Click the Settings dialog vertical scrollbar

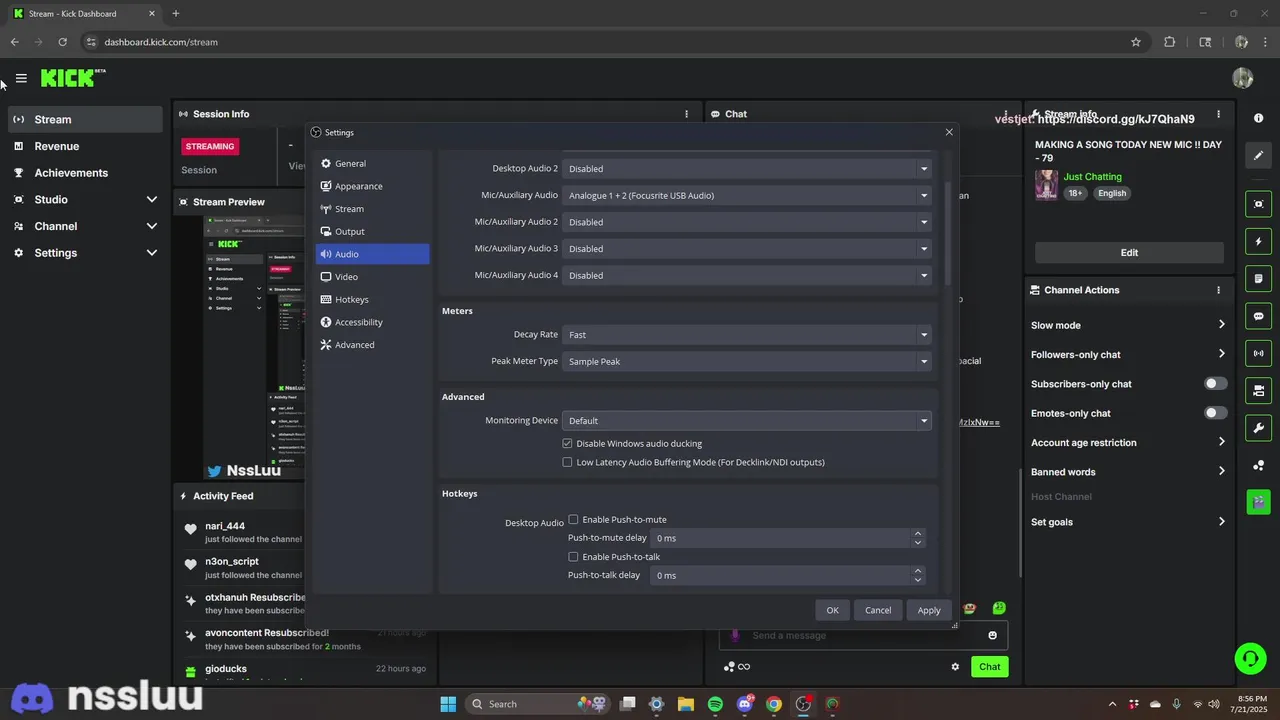(948, 235)
